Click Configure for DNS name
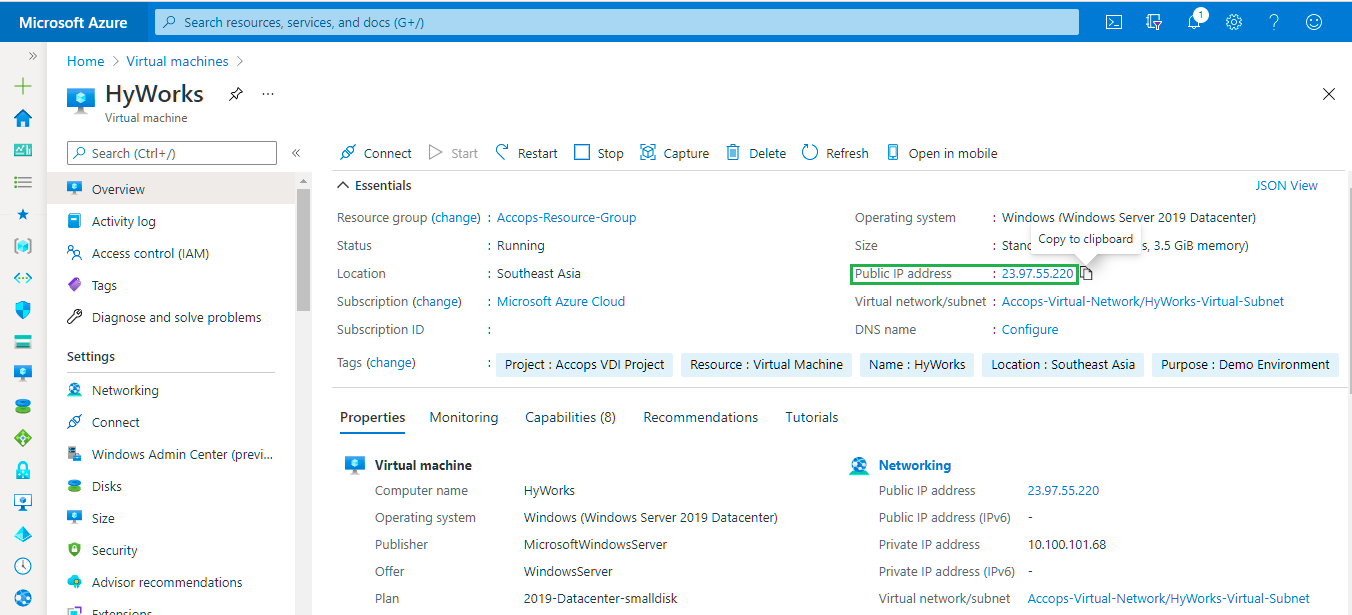1352x615 pixels. 1030,329
